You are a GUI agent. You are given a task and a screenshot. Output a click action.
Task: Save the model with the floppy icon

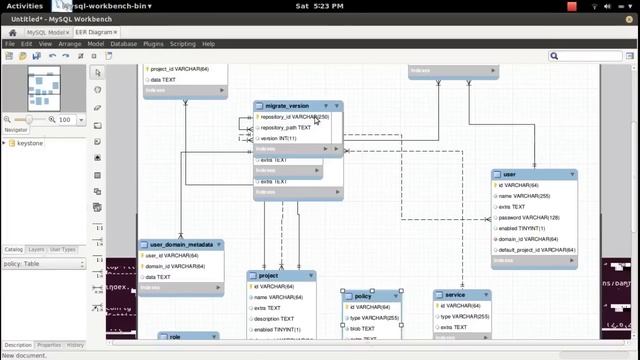pos(36,56)
